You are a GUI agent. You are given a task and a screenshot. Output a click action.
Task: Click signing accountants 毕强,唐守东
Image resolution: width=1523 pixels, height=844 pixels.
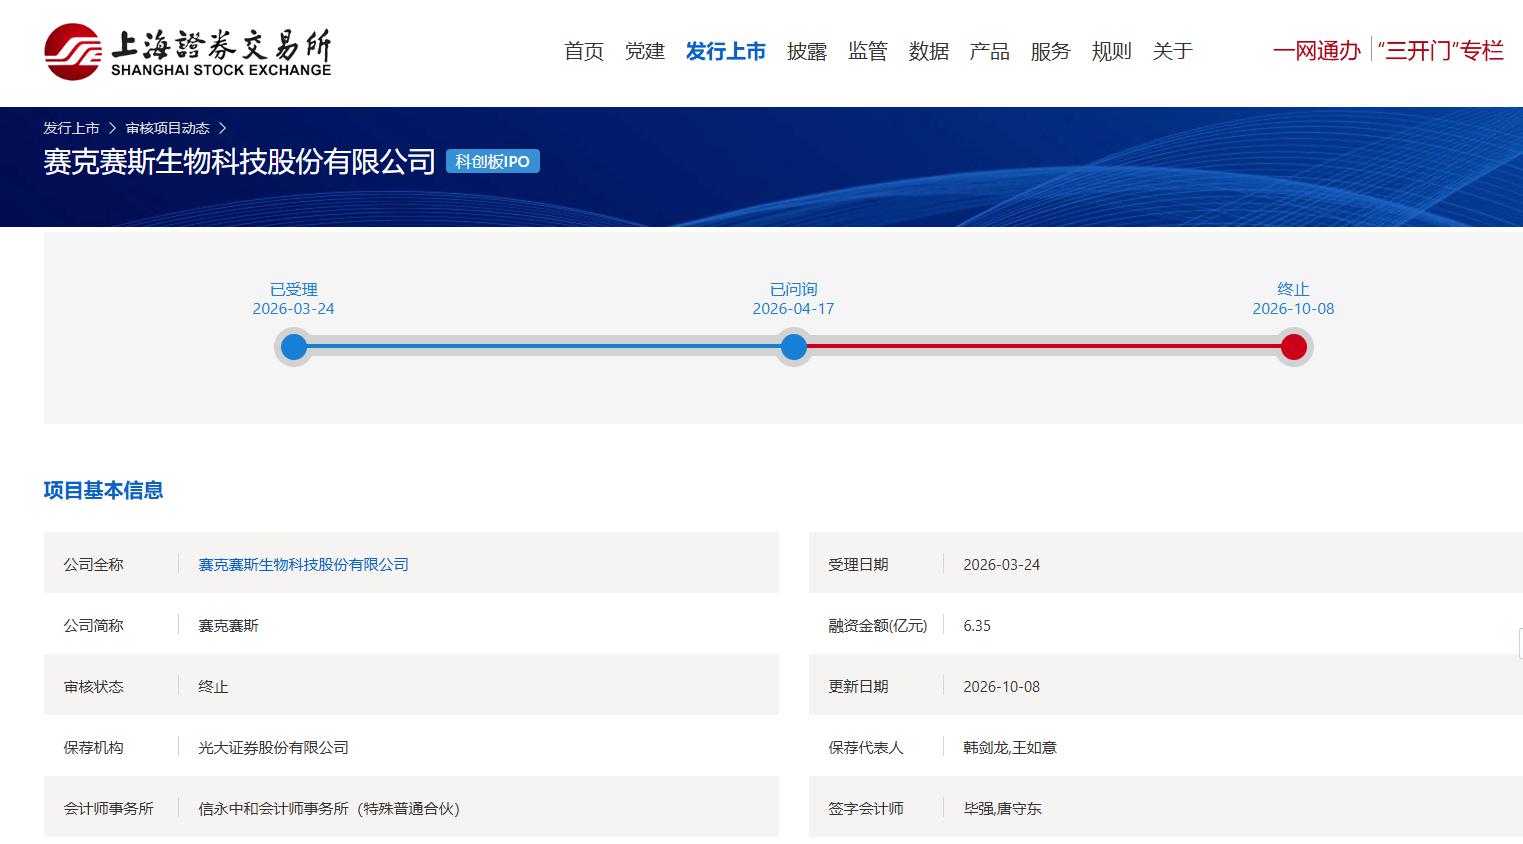tap(1003, 809)
